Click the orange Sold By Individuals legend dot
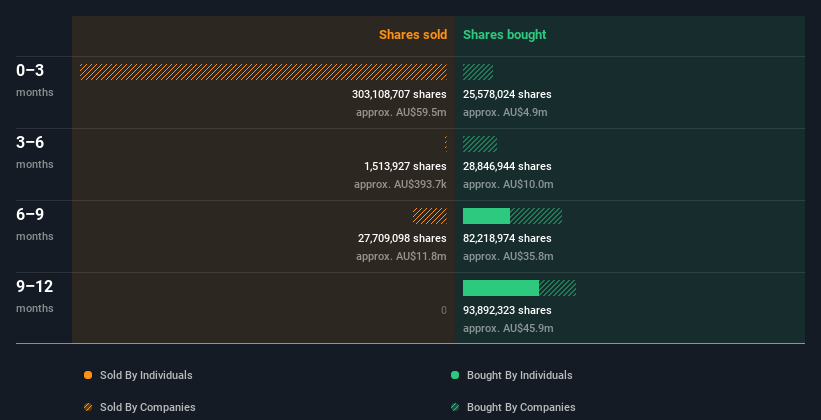This screenshot has width=821, height=420. (x=89, y=375)
